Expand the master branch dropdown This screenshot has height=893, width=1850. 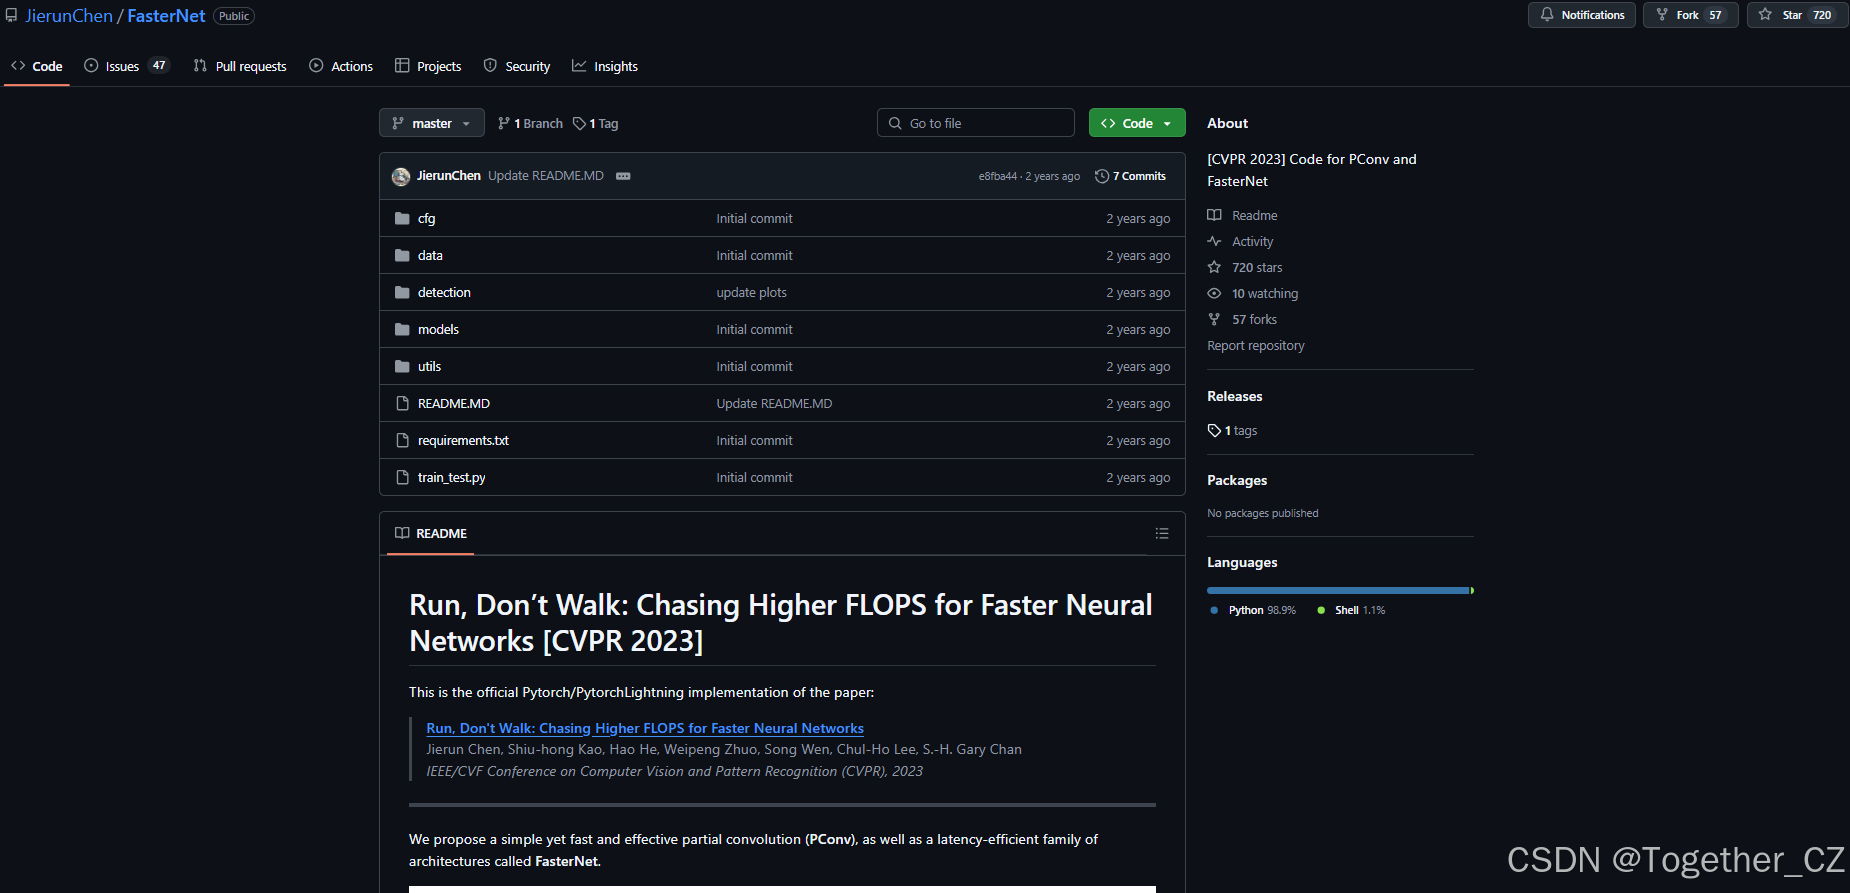pyautogui.click(x=432, y=123)
